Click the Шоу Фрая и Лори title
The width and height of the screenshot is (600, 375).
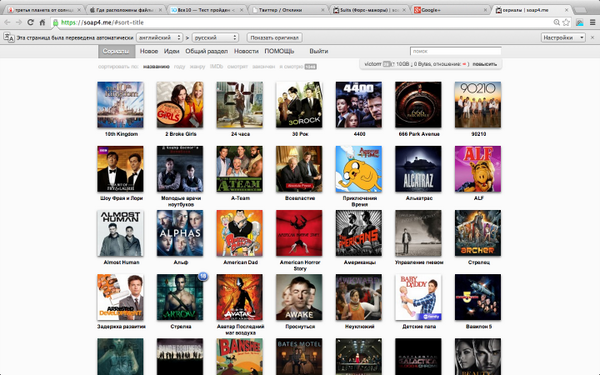click(121, 198)
